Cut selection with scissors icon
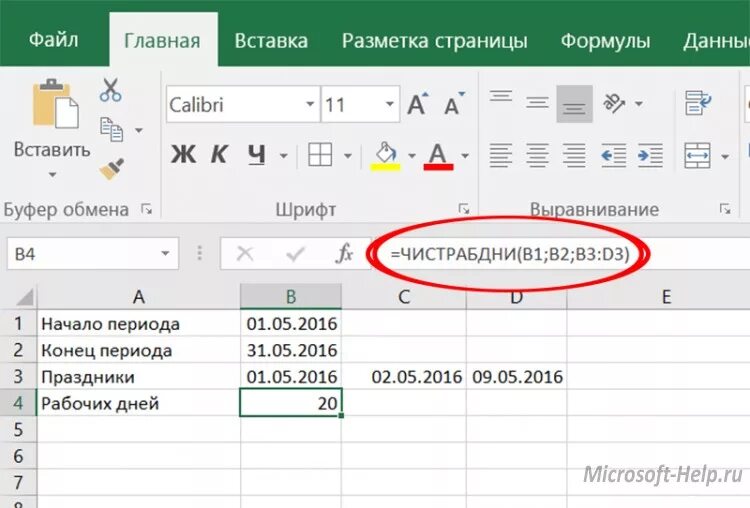 (x=110, y=90)
